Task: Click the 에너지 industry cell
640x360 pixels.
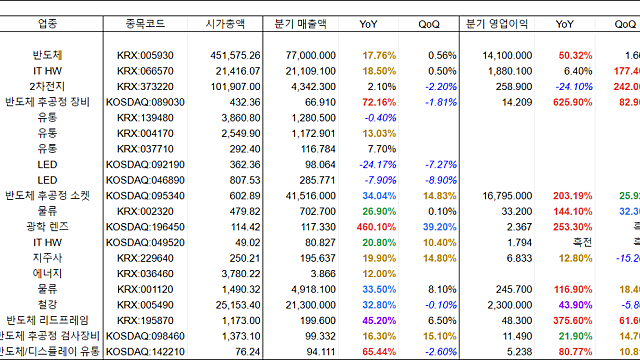Action: 47,274
